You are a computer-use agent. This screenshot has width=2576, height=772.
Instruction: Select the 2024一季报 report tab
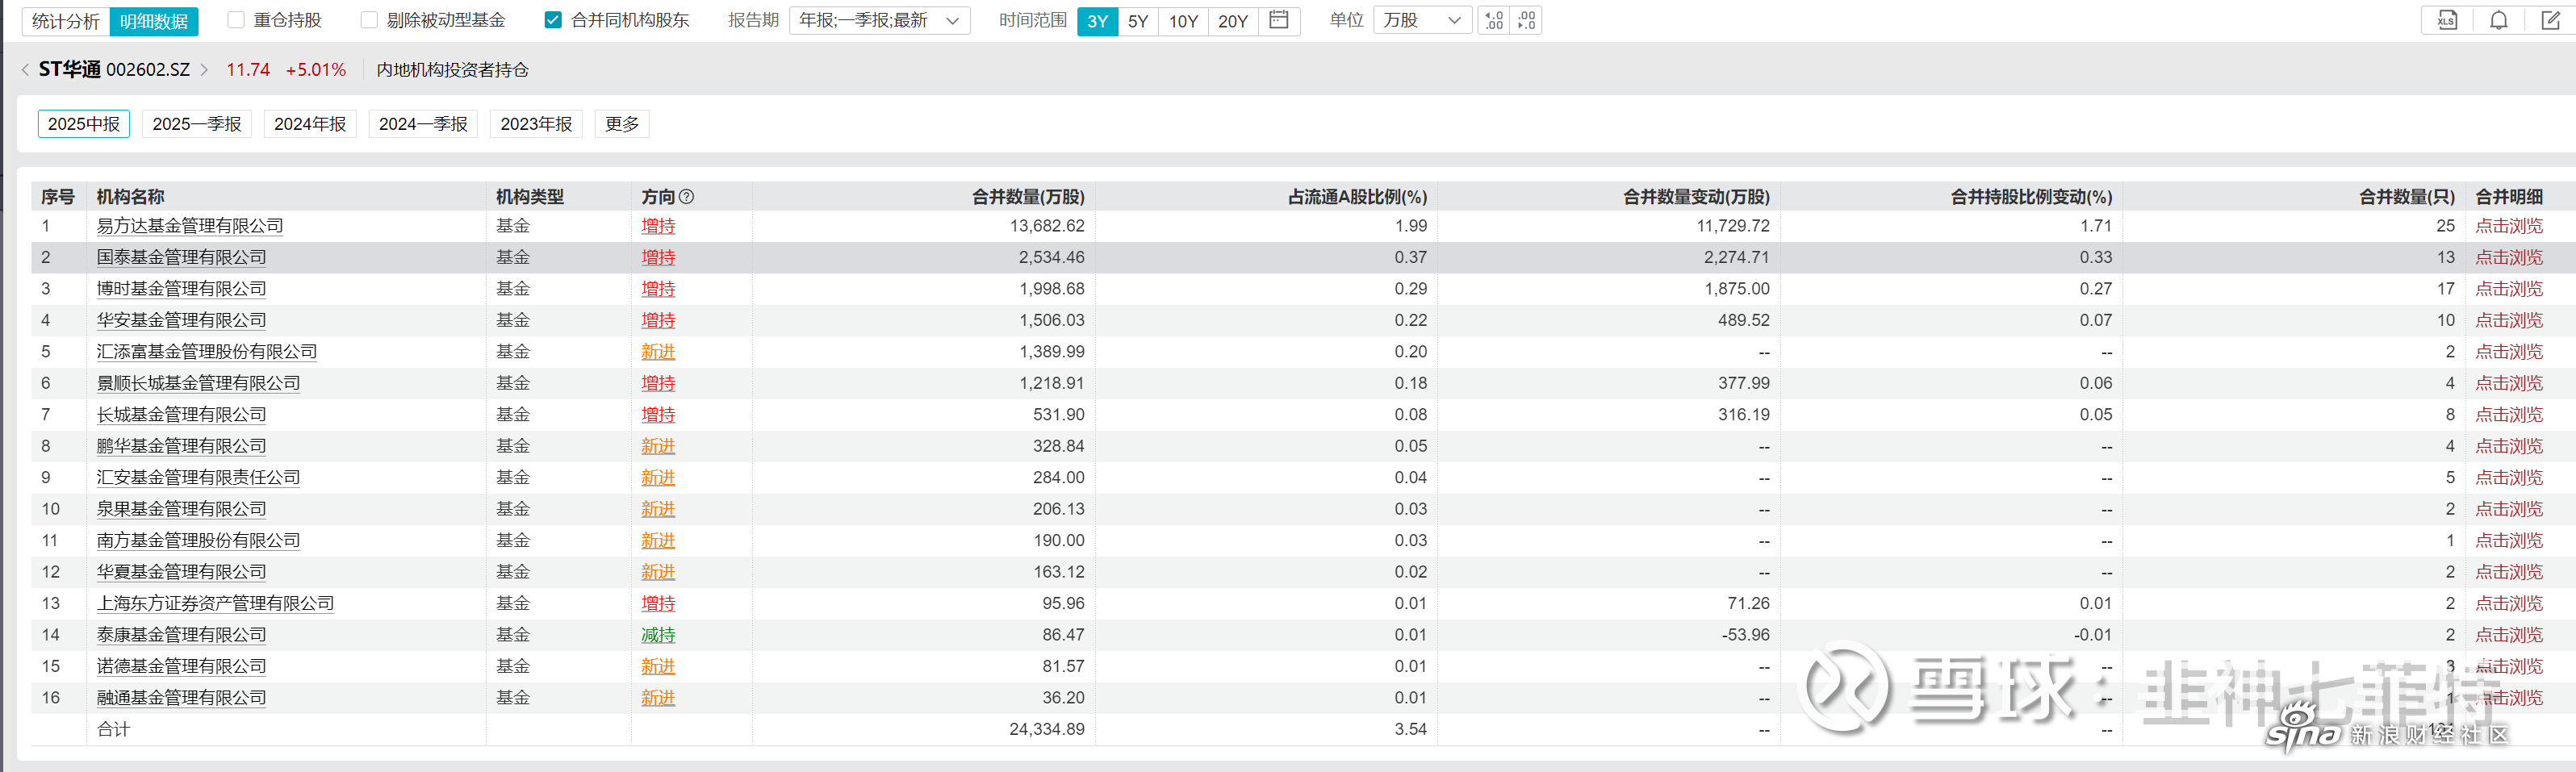[423, 124]
